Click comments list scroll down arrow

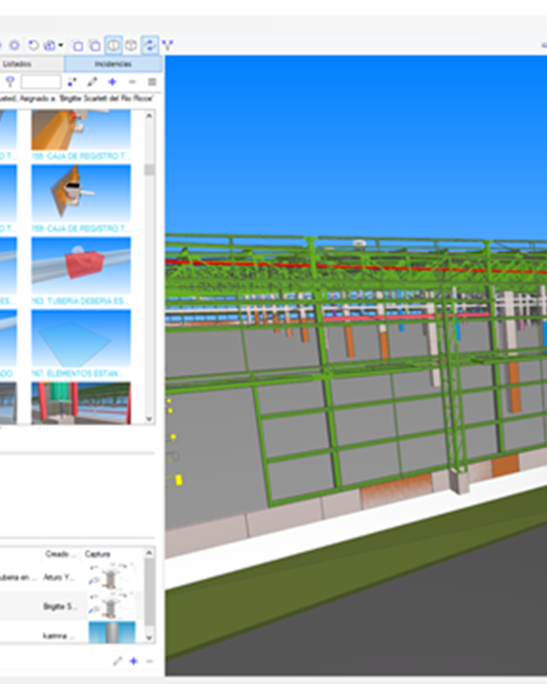coord(149,638)
